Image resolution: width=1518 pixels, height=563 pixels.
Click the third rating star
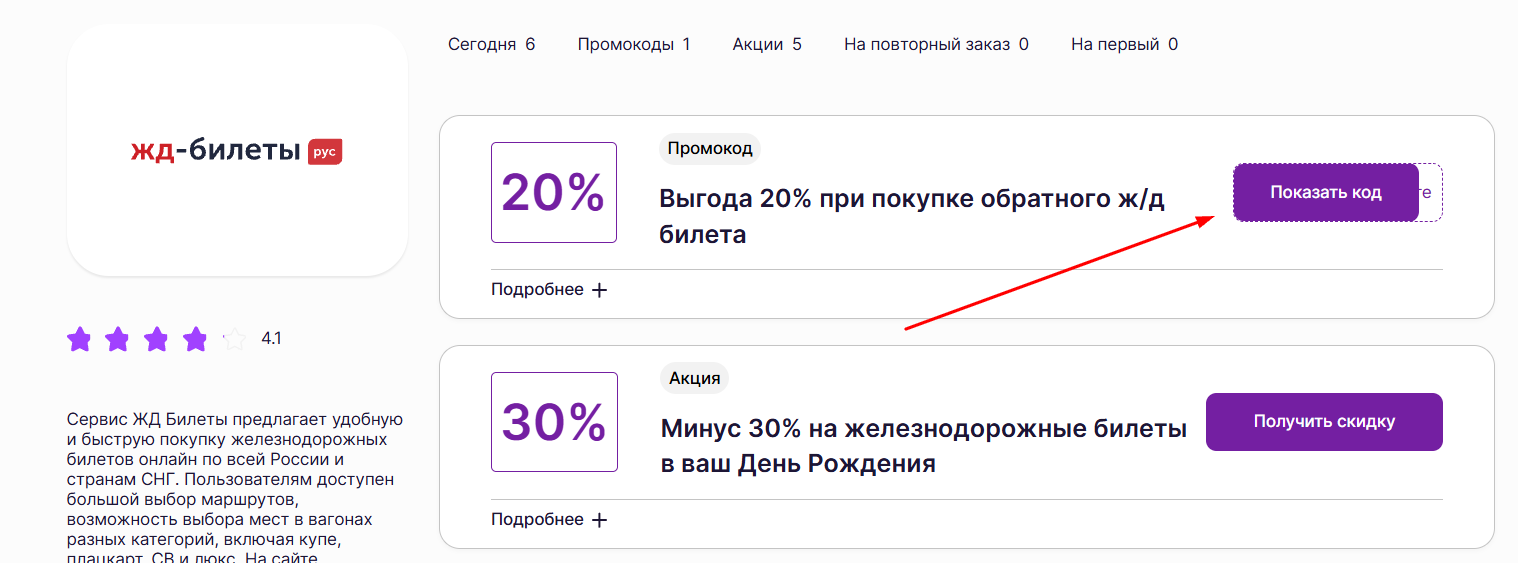156,340
